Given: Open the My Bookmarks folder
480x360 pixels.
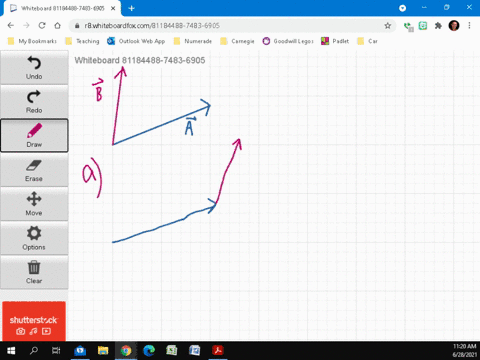Looking at the screenshot, I should click(32, 41).
